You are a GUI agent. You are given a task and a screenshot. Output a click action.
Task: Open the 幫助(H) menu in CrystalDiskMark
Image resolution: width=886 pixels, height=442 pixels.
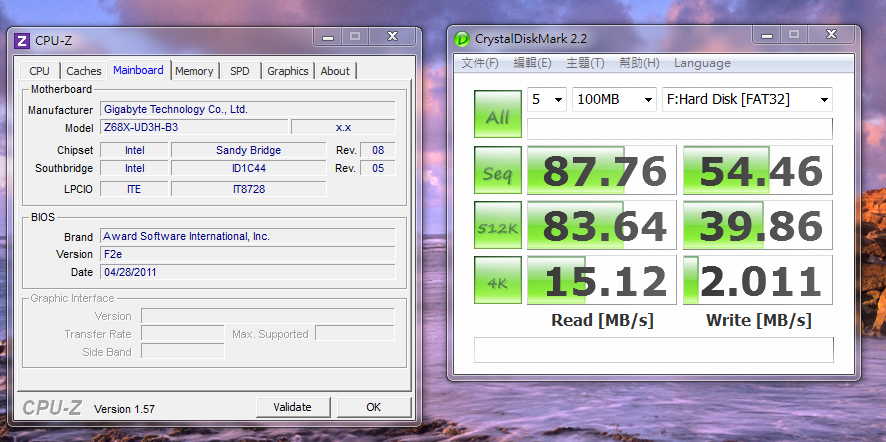(x=639, y=63)
